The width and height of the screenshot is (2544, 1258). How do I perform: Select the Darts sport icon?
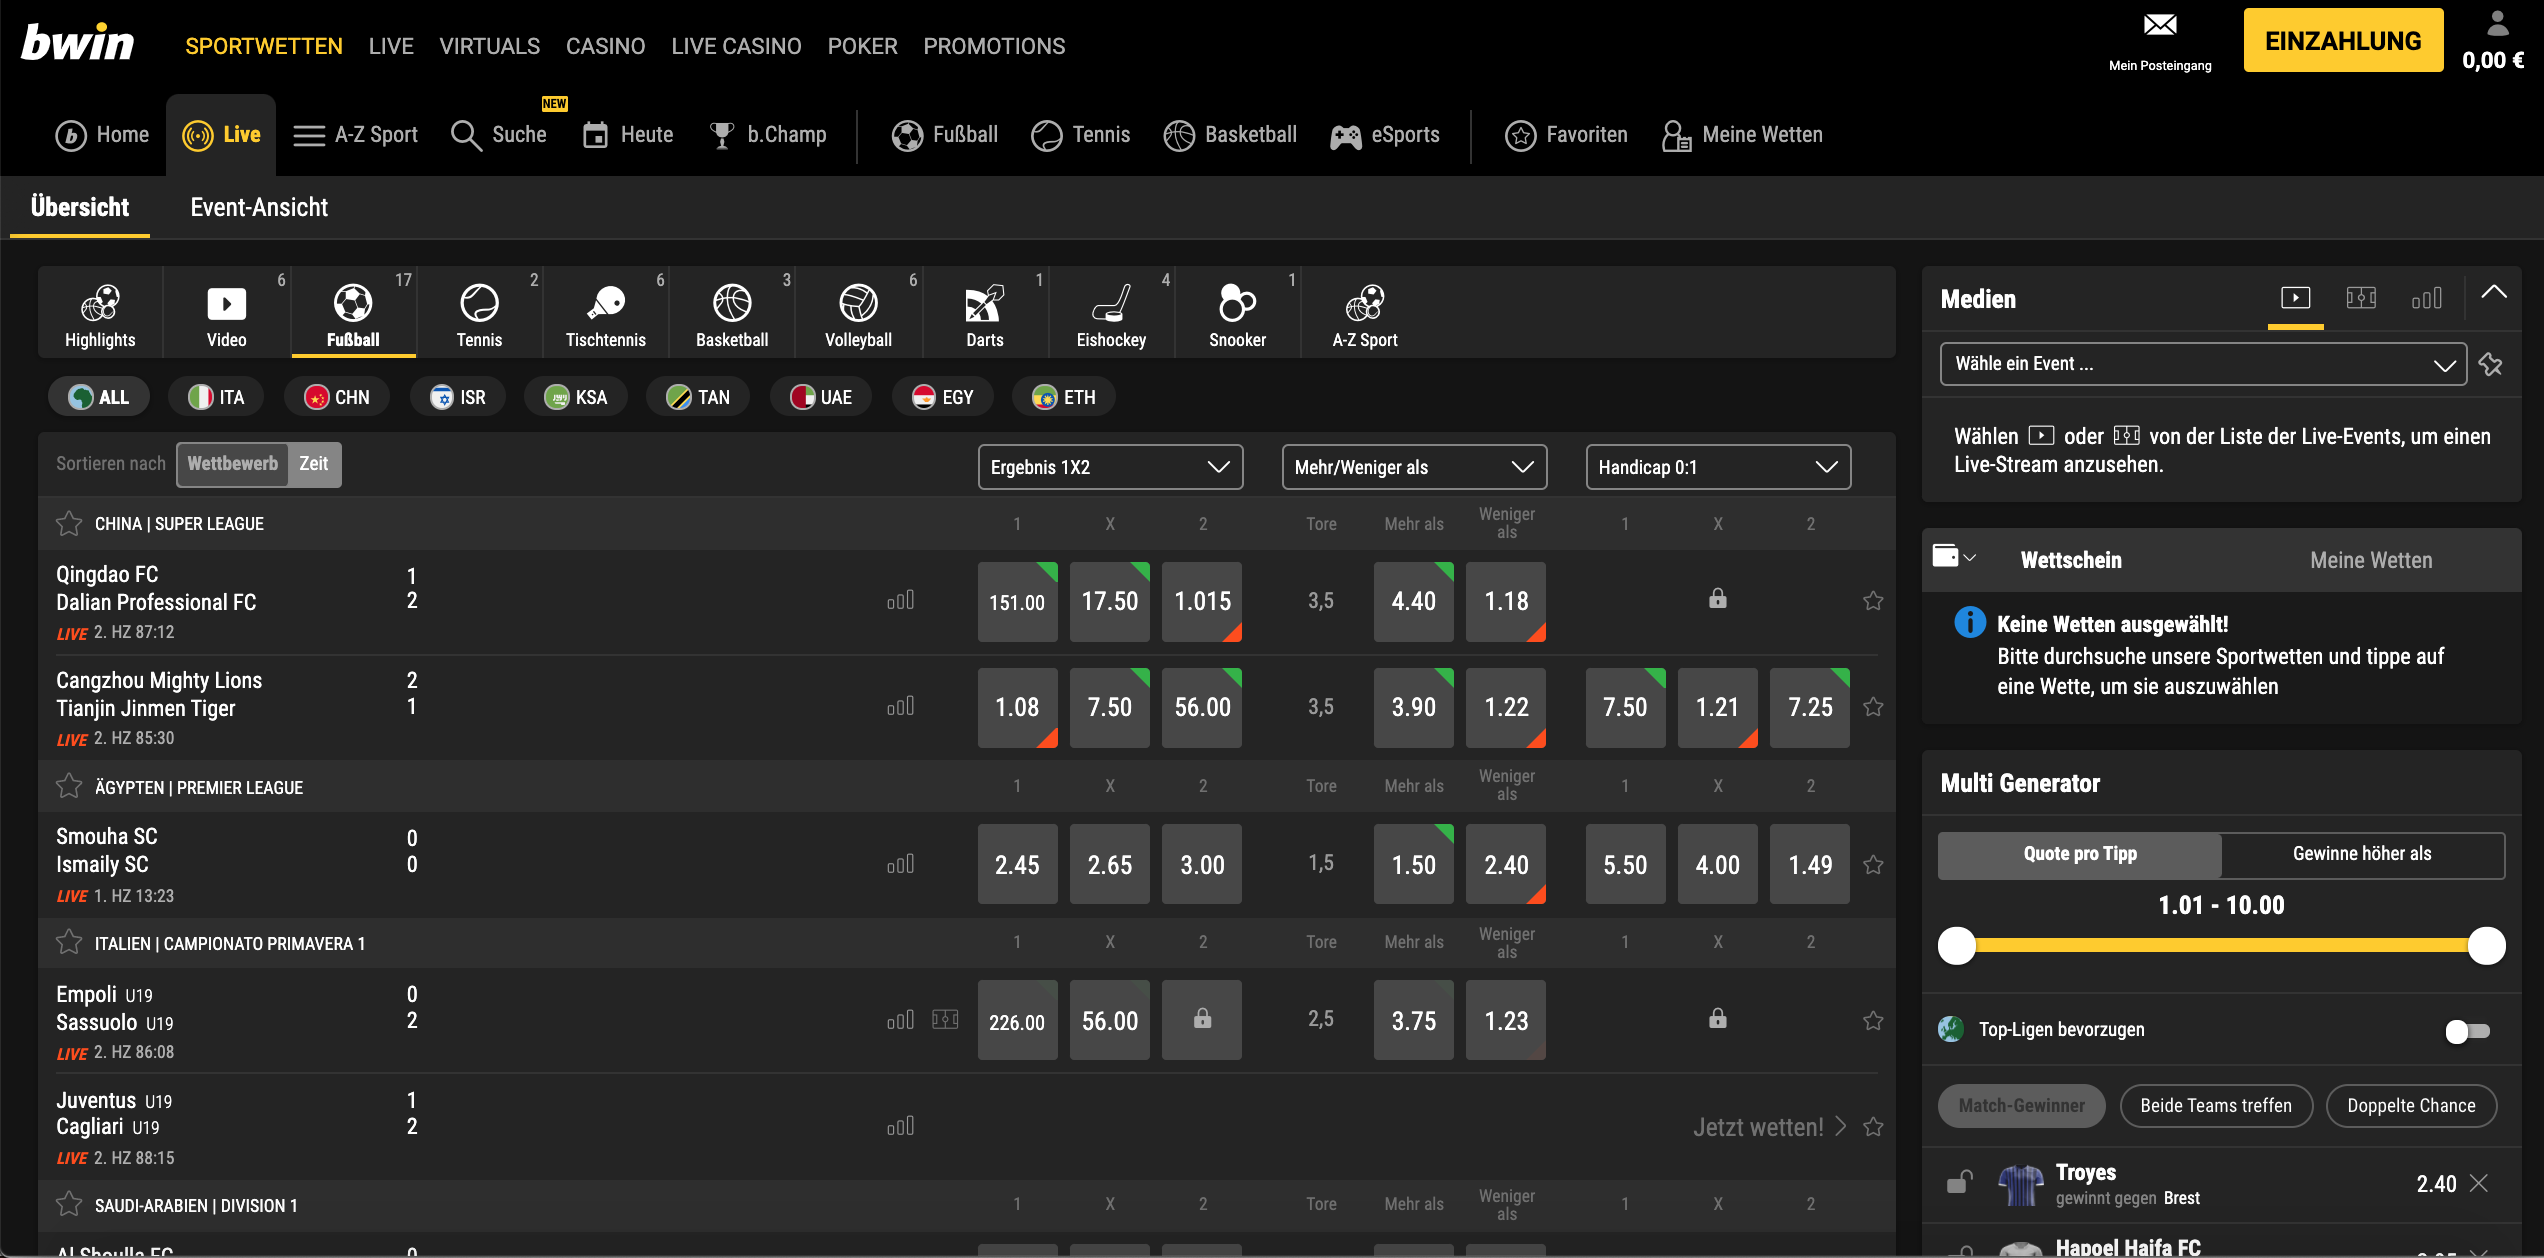coord(984,303)
